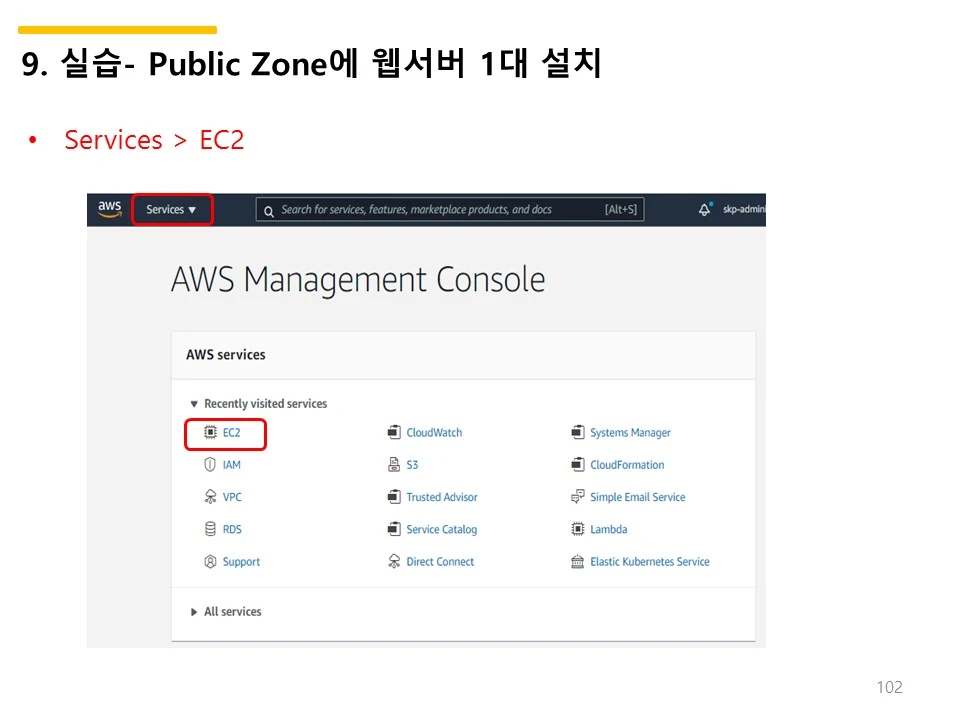The image size is (960, 720).
Task: Open the Lambda service link
Action: [609, 530]
